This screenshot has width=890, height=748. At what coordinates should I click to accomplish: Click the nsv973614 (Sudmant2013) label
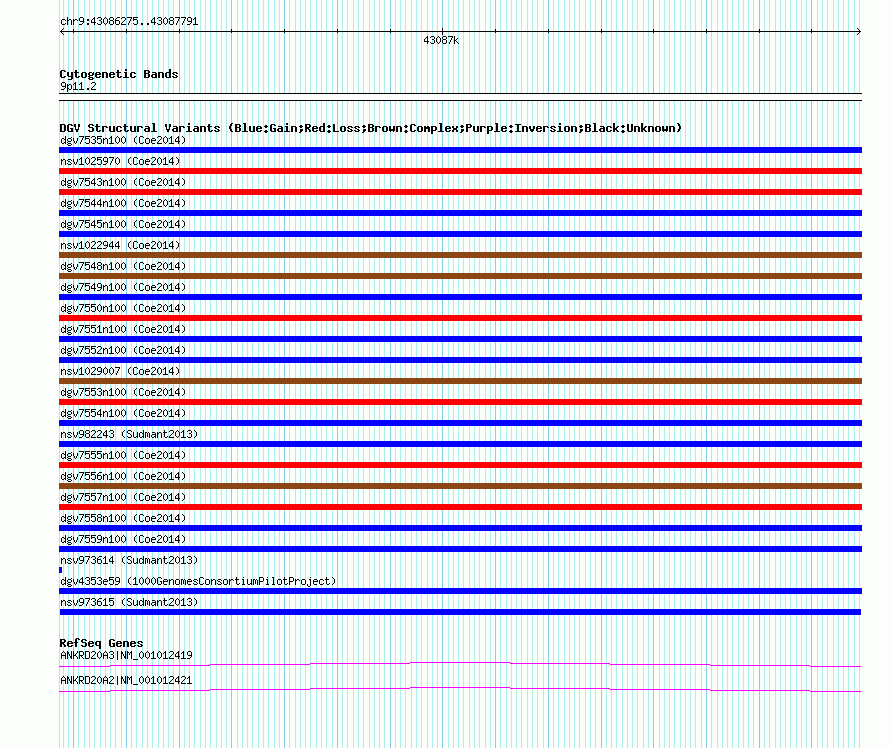129,560
